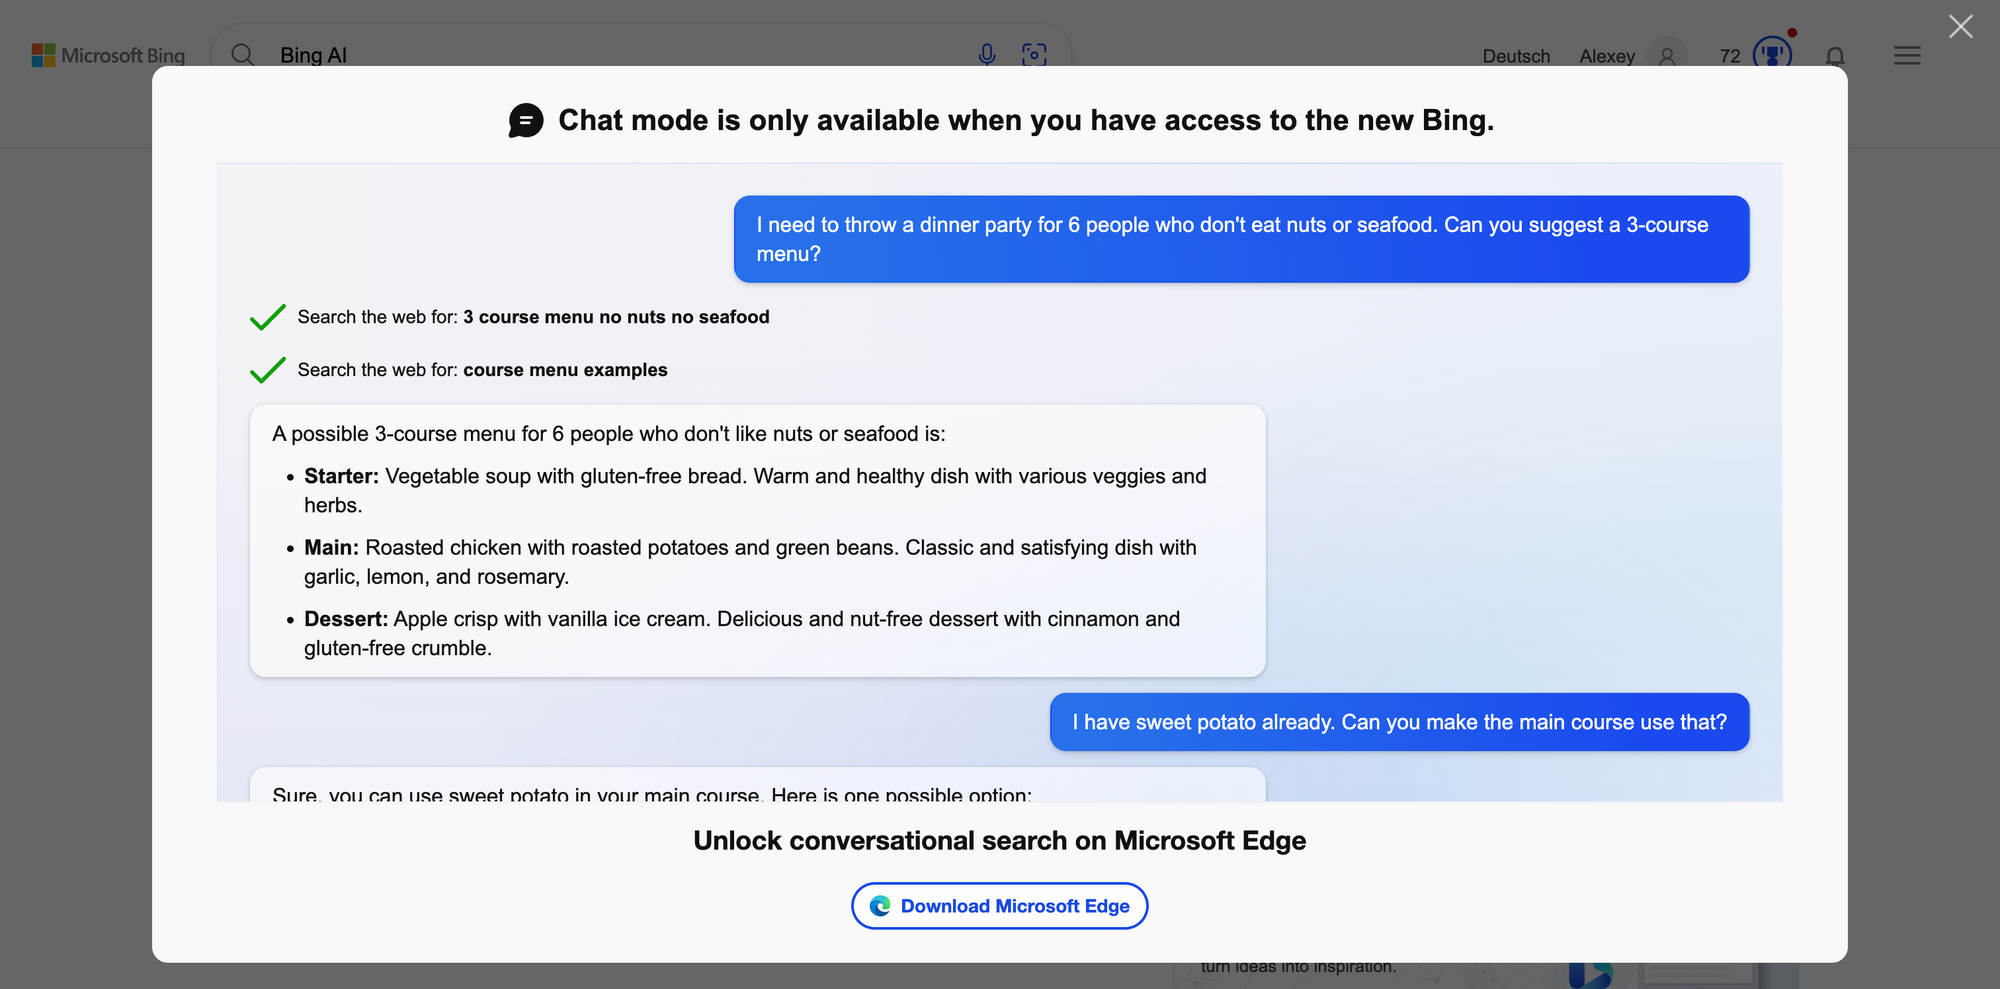The width and height of the screenshot is (2000, 989).
Task: Open the Alexey account menu
Action: pos(1607,57)
